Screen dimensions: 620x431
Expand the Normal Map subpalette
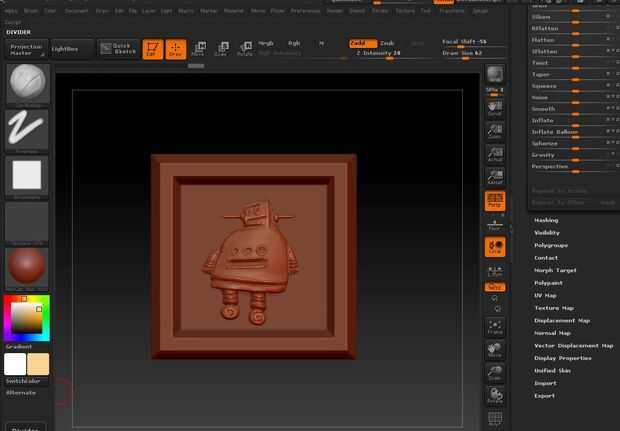tap(552, 333)
